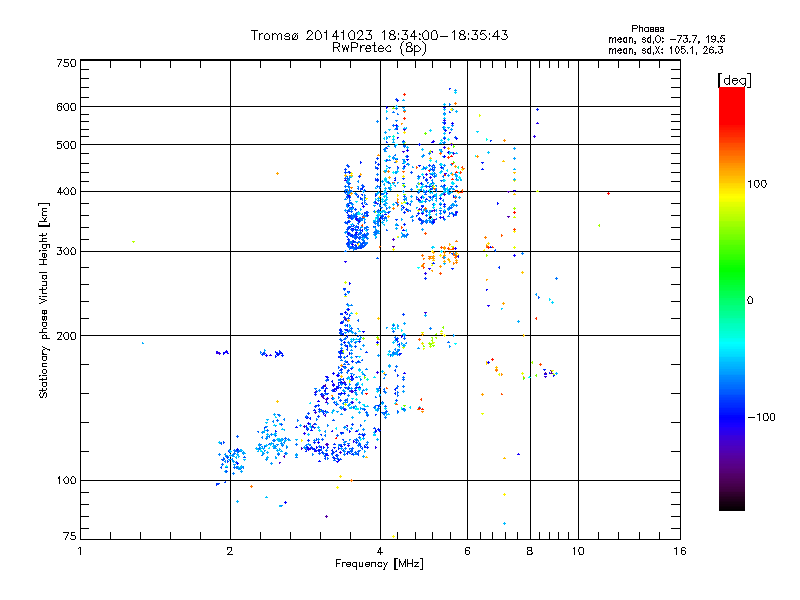The height and width of the screenshot is (600, 800).
Task: Click the '600' y-axis tick label
Action: 66,107
